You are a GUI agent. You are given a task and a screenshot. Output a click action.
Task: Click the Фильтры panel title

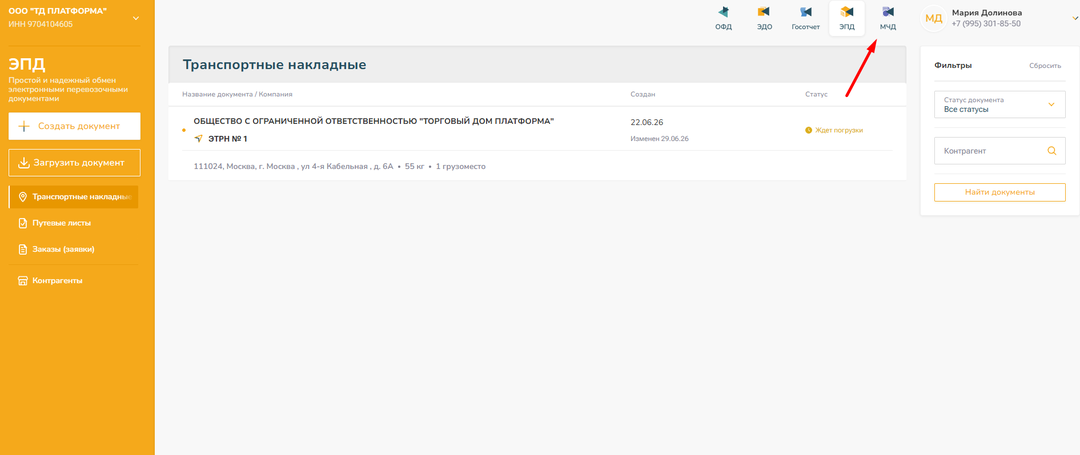pyautogui.click(x=953, y=65)
